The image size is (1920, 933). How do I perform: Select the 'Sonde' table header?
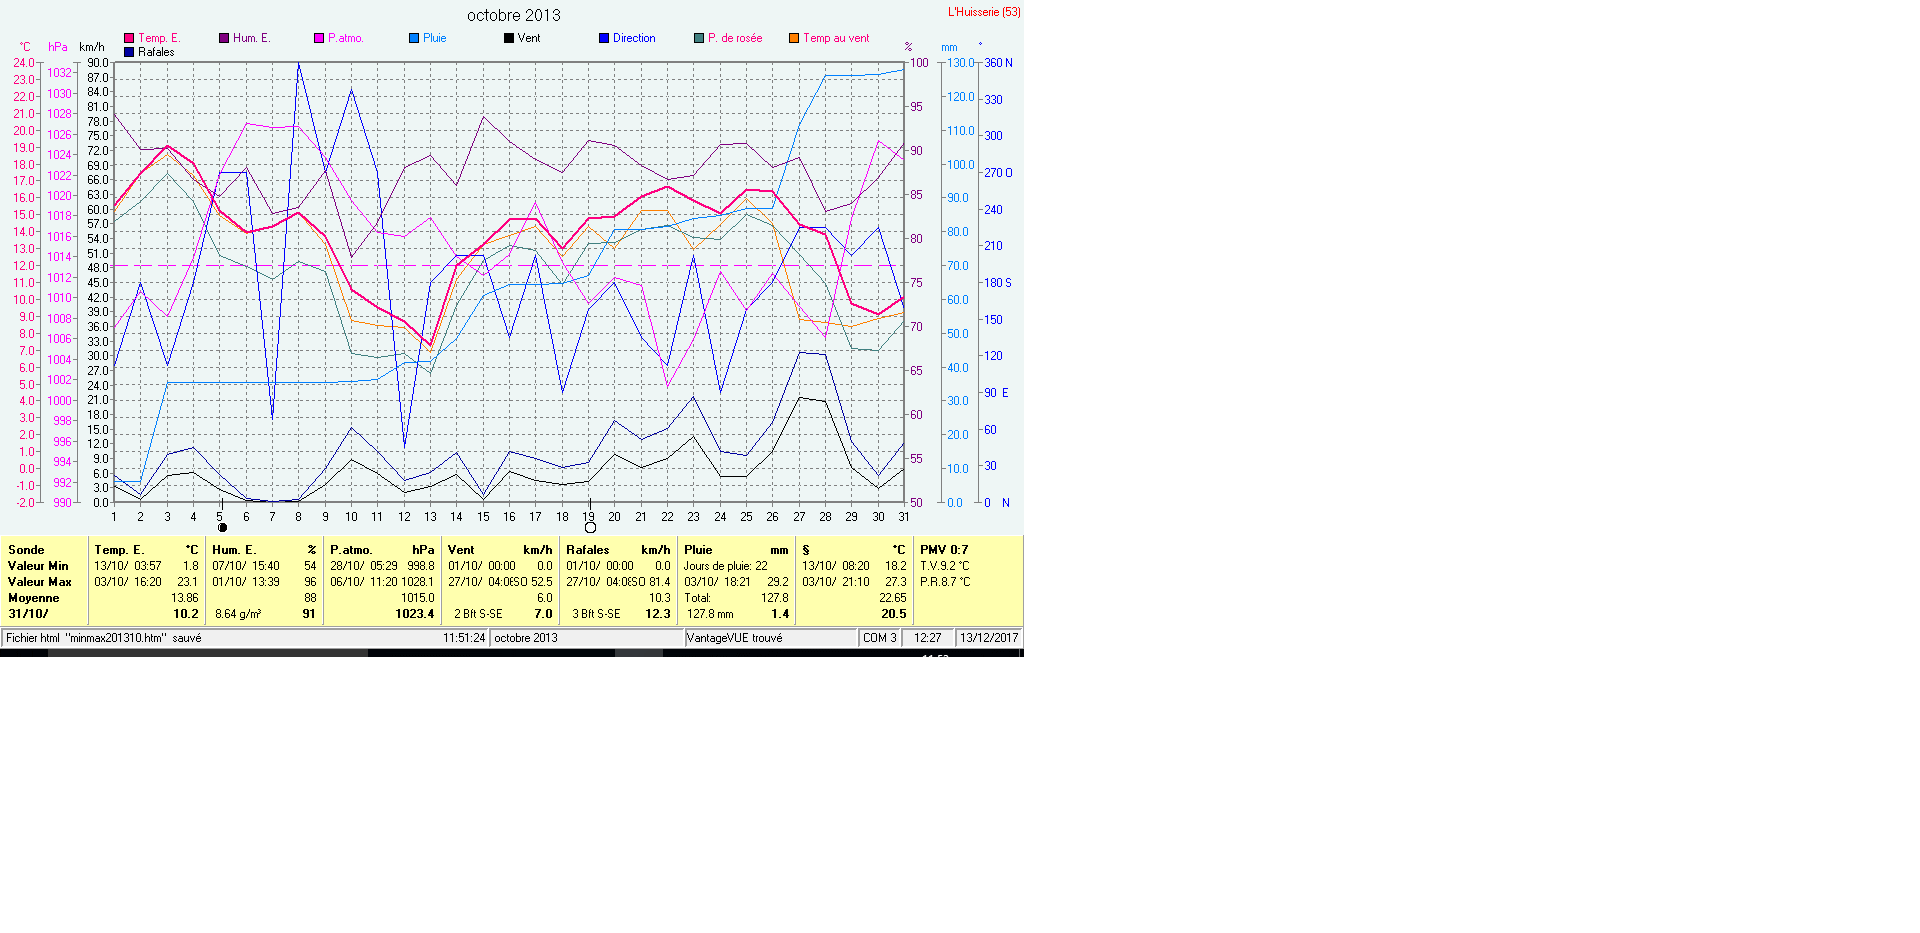click(26, 550)
